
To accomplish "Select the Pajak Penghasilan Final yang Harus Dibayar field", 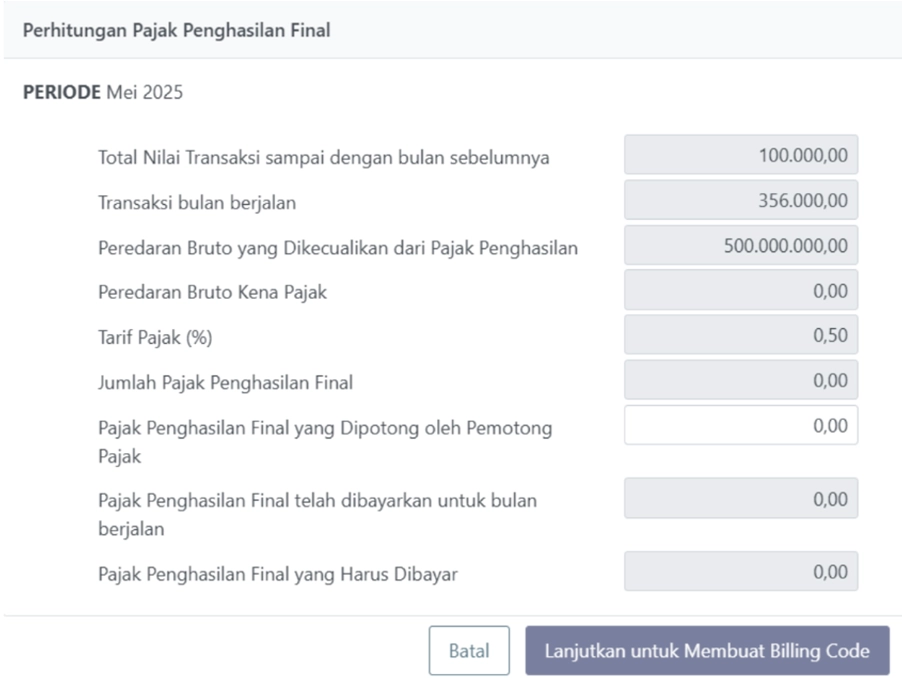I will [x=741, y=571].
